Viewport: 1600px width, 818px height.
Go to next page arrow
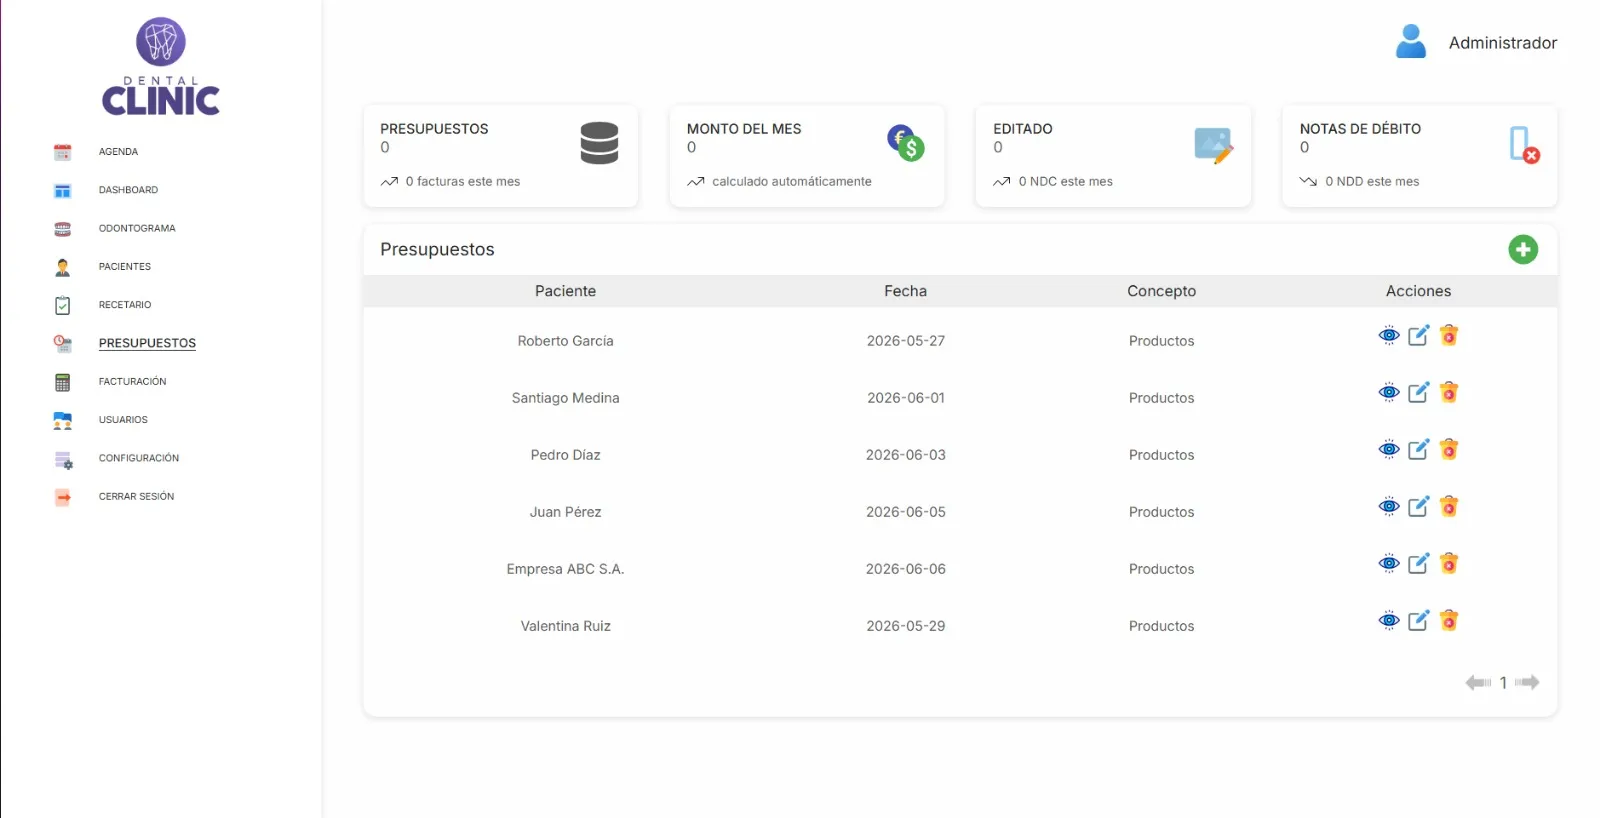1527,683
